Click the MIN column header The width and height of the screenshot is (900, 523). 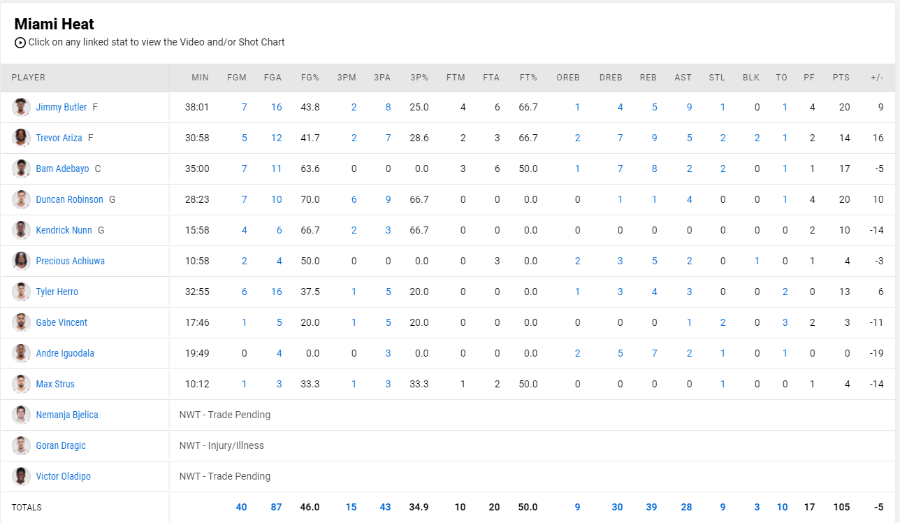pyautogui.click(x=200, y=77)
